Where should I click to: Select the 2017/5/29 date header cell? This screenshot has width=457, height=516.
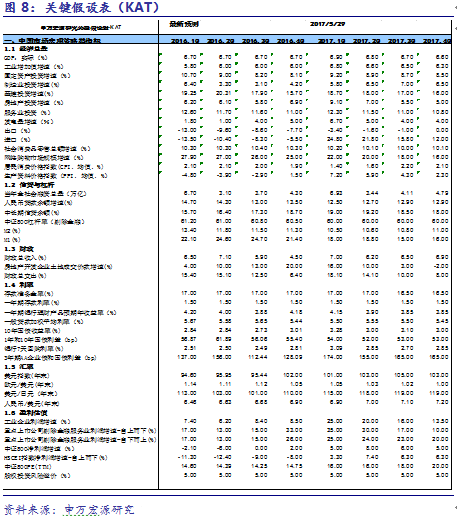coord(327,24)
